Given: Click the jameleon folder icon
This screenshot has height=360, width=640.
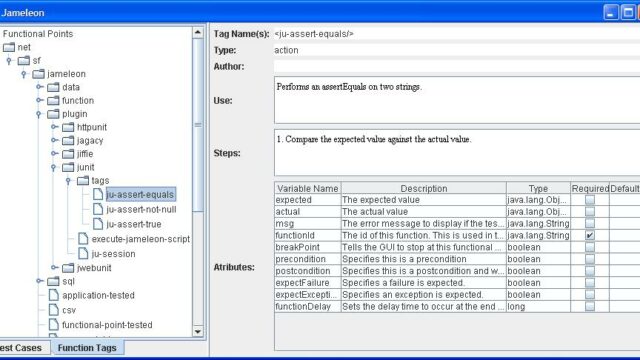Looking at the screenshot, I should click(38, 74).
